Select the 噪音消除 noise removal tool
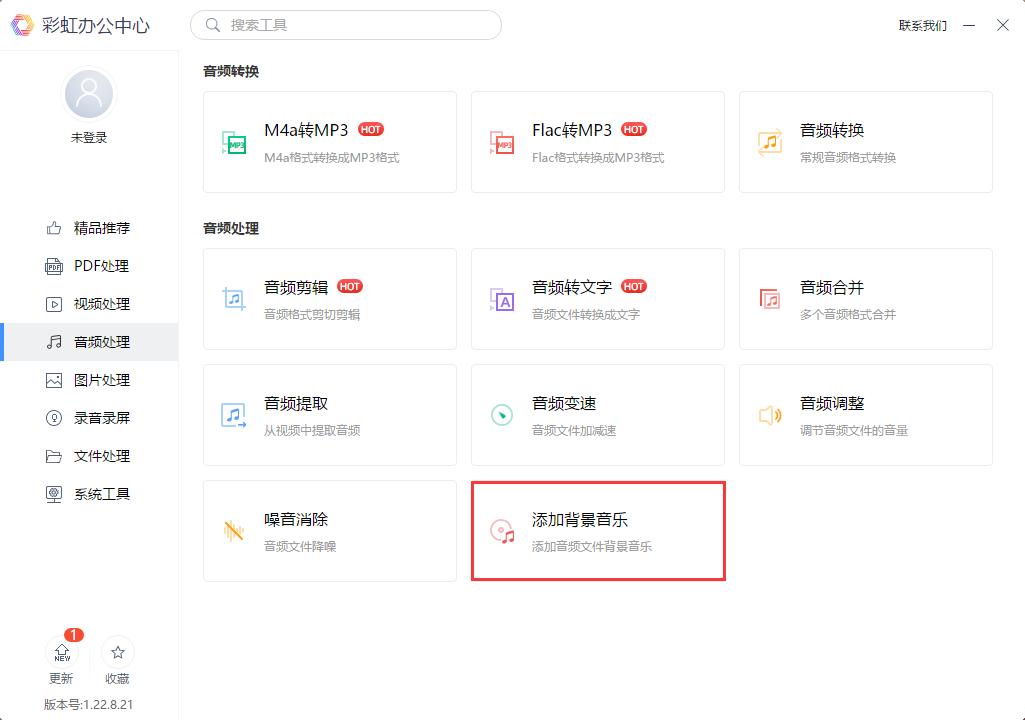Viewport: 1025px width, 720px height. click(329, 530)
